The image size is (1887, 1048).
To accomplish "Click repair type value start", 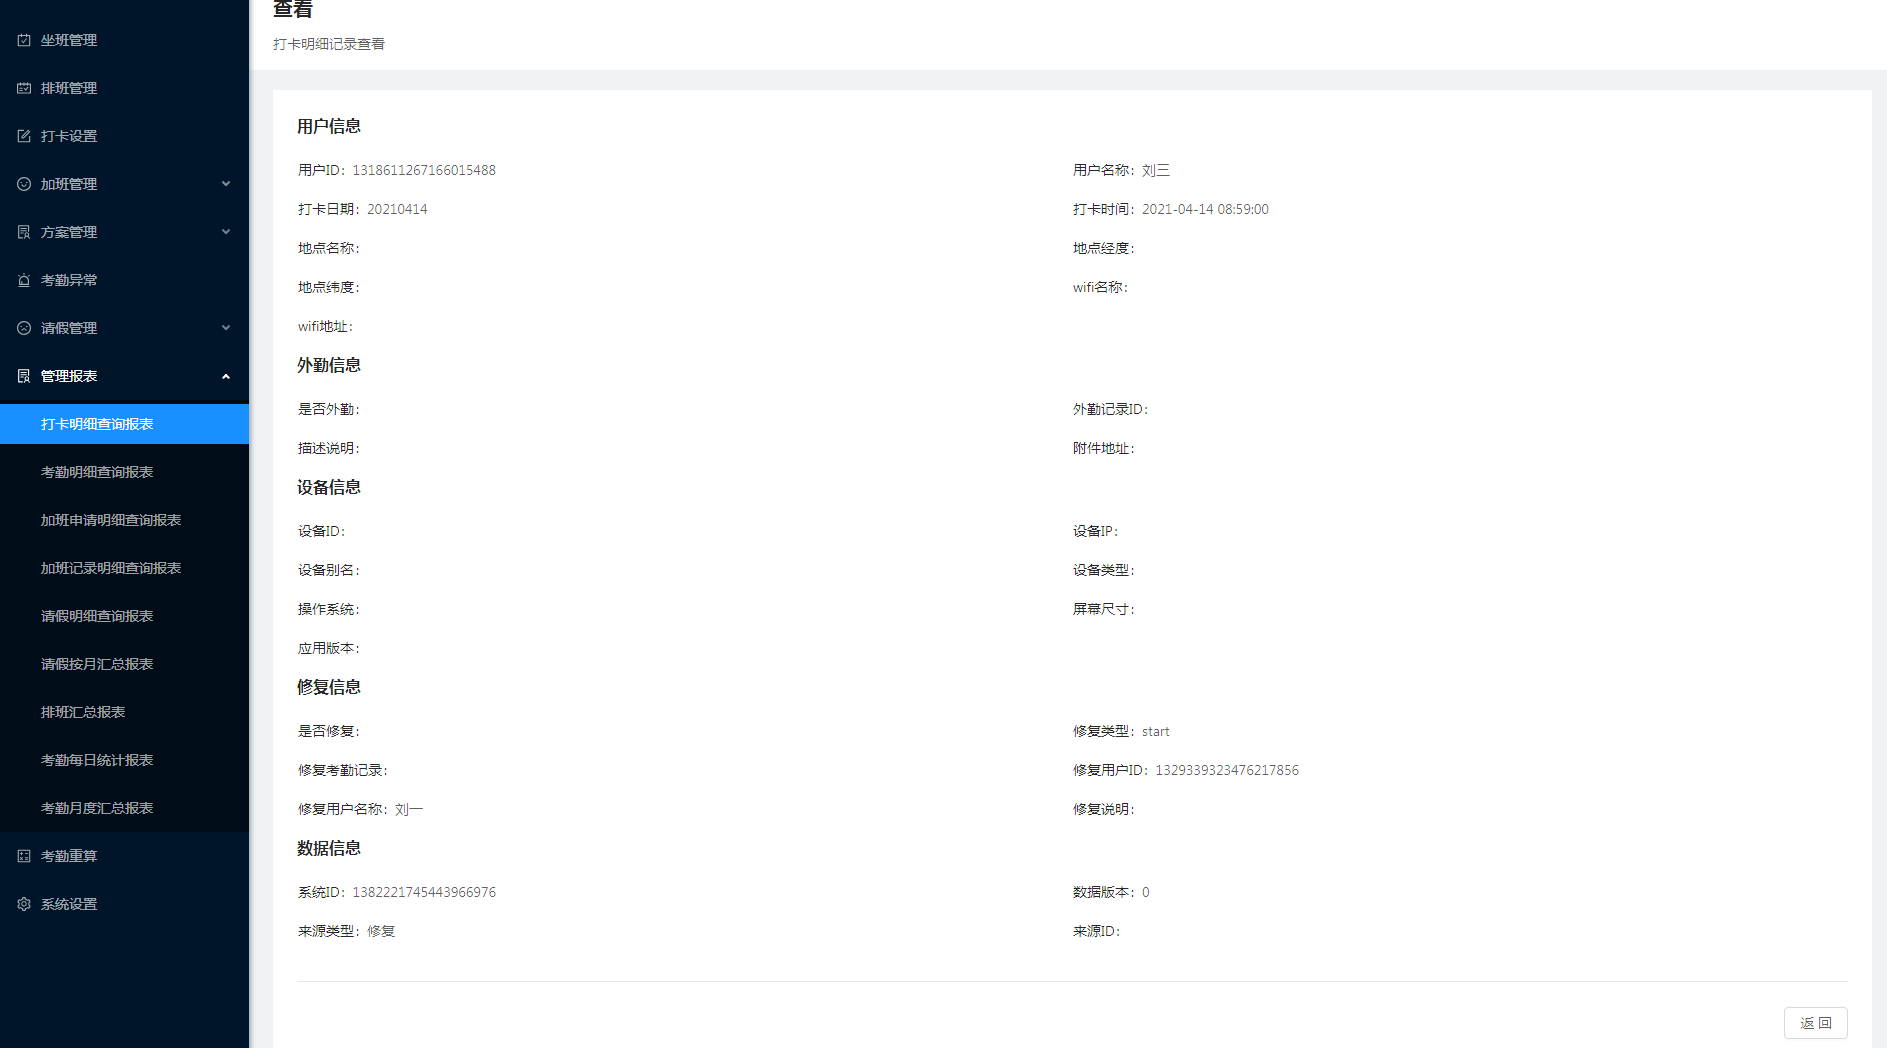I will coord(1156,731).
